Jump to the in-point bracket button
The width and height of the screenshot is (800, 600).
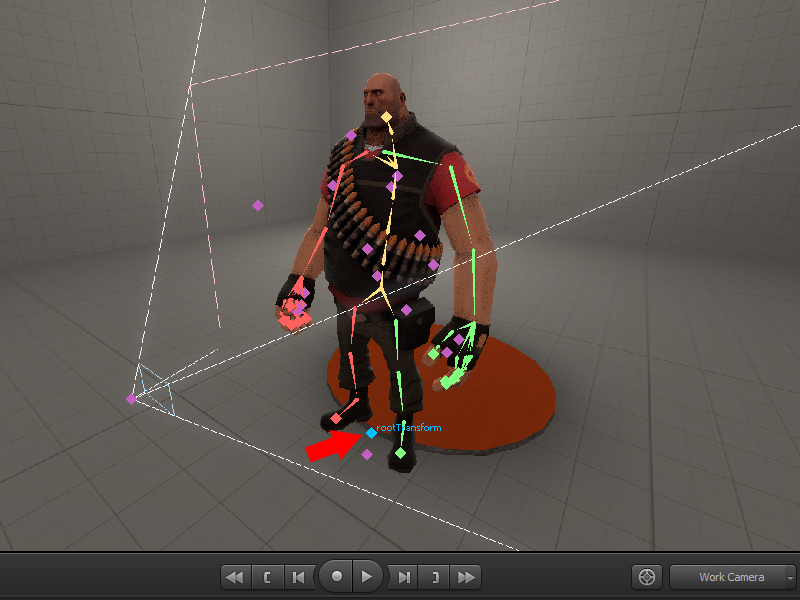[x=267, y=577]
